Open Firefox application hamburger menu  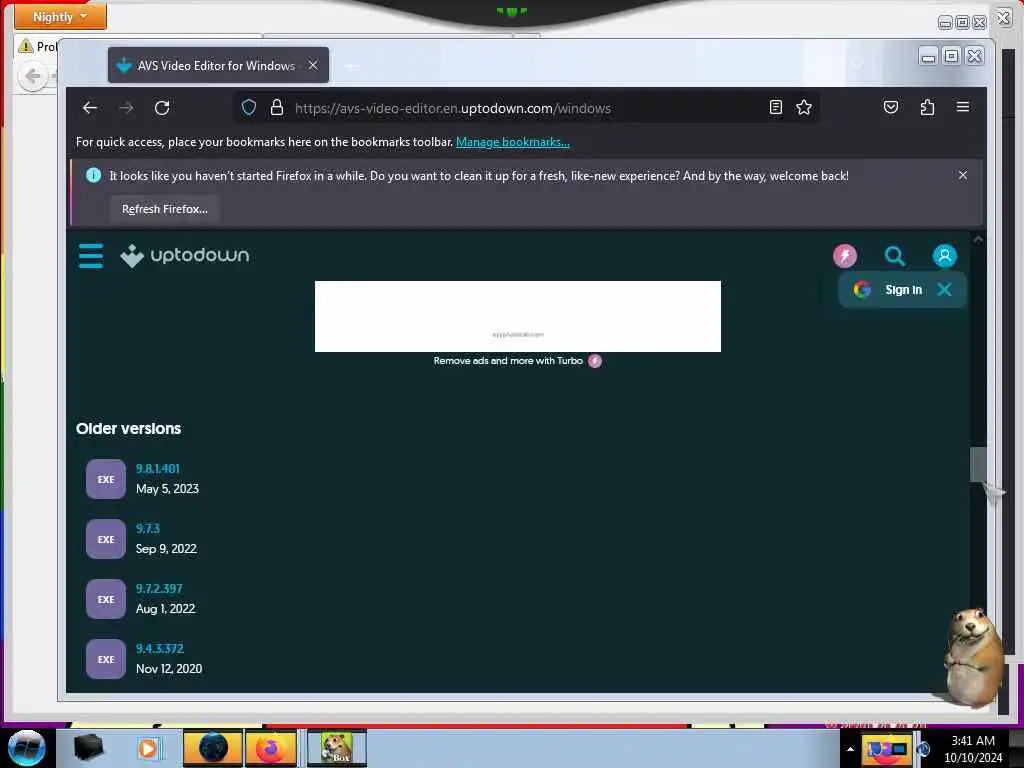[963, 107]
